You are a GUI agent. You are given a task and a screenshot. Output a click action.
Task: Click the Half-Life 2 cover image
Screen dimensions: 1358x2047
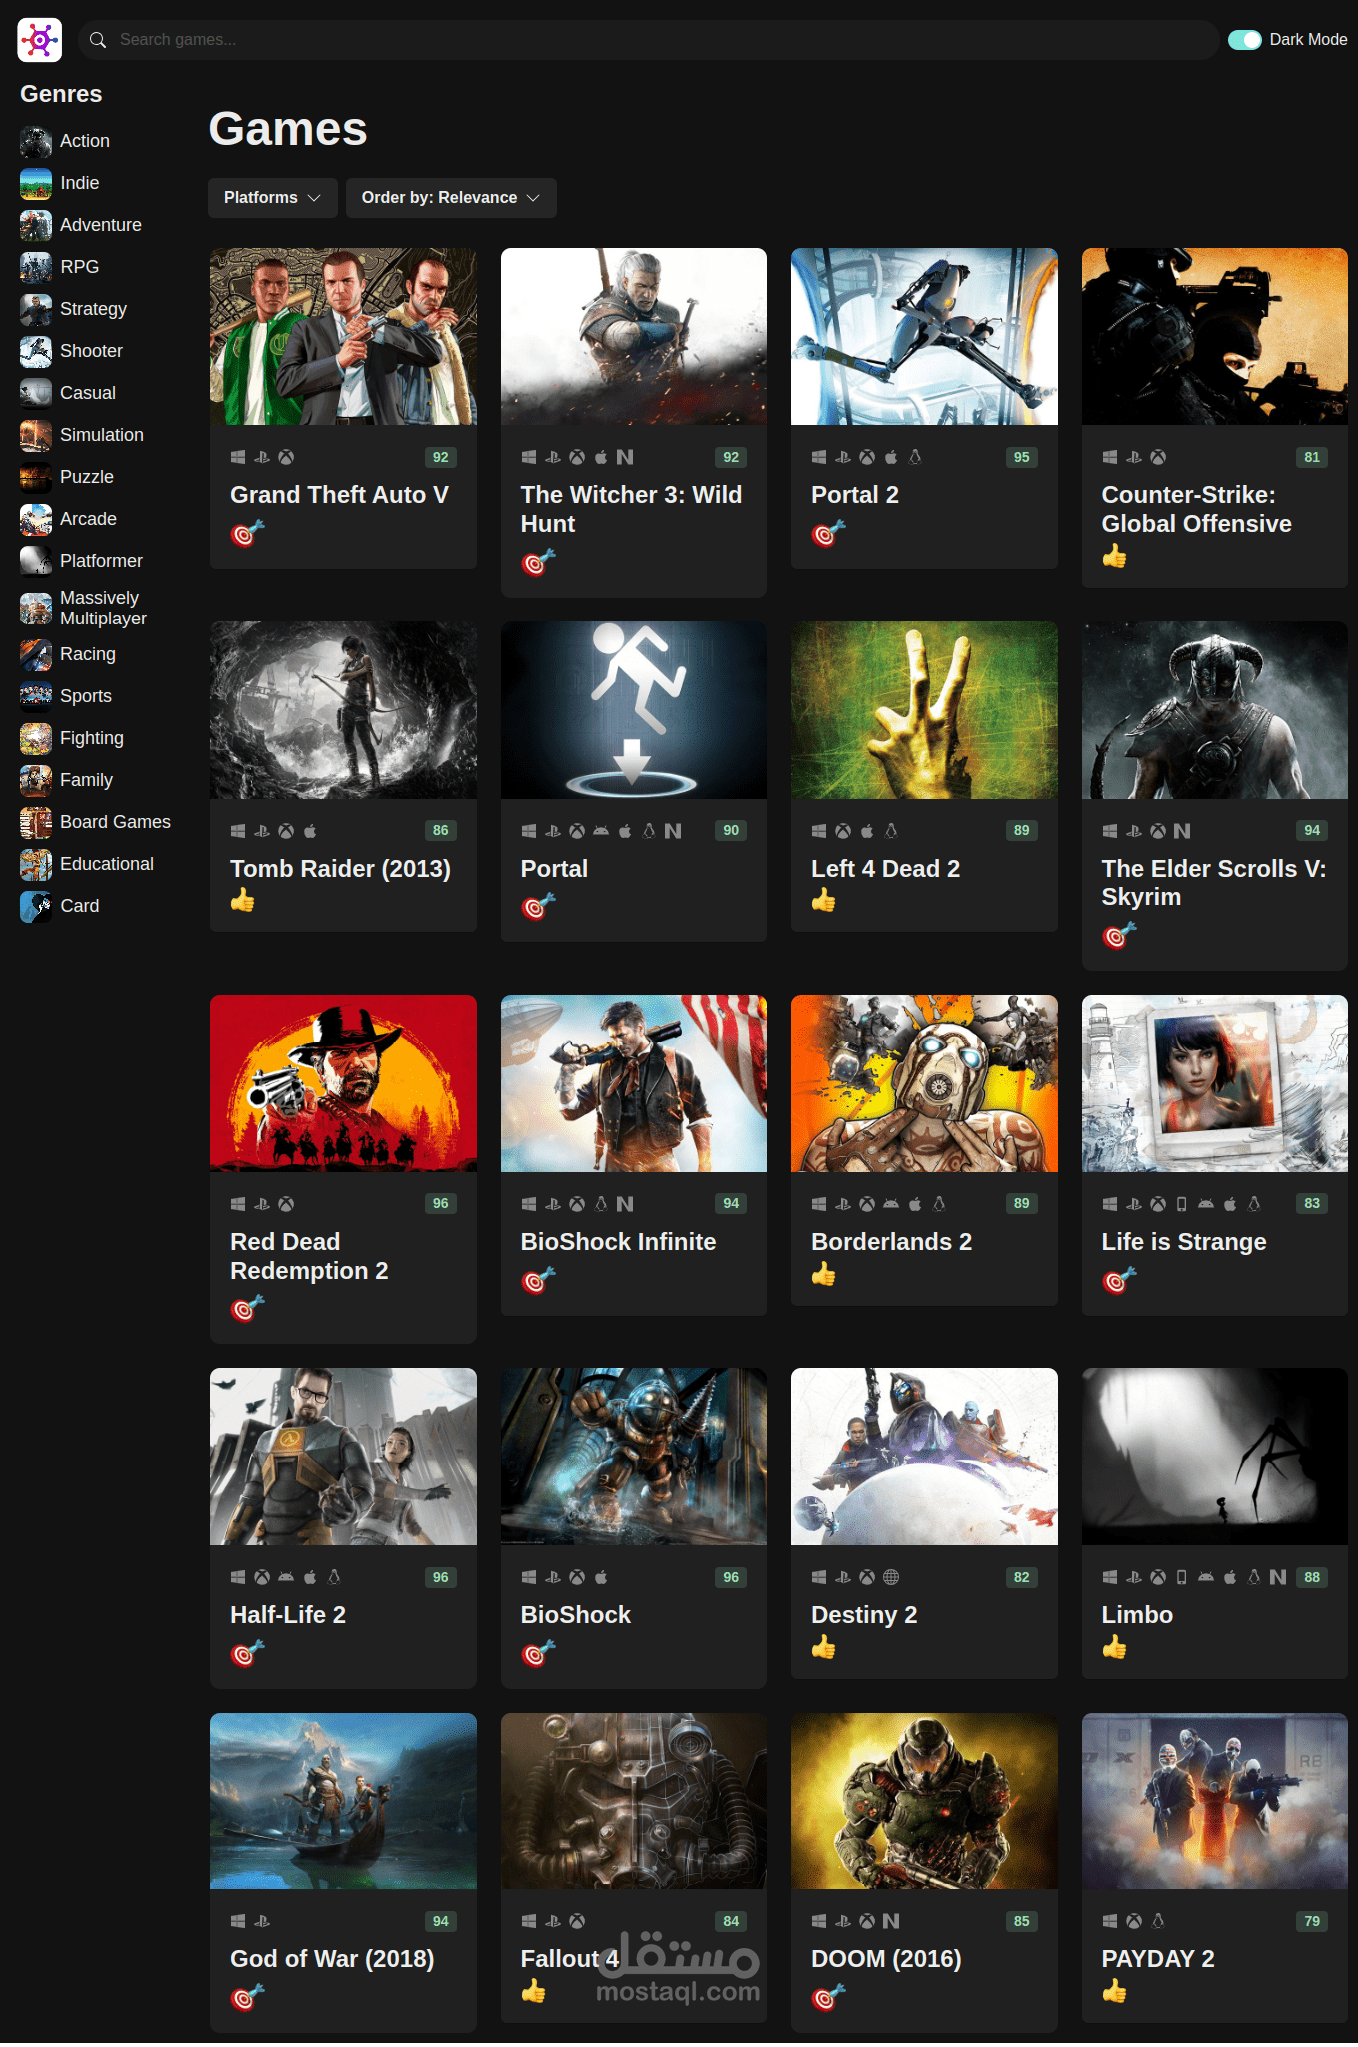(x=343, y=1456)
